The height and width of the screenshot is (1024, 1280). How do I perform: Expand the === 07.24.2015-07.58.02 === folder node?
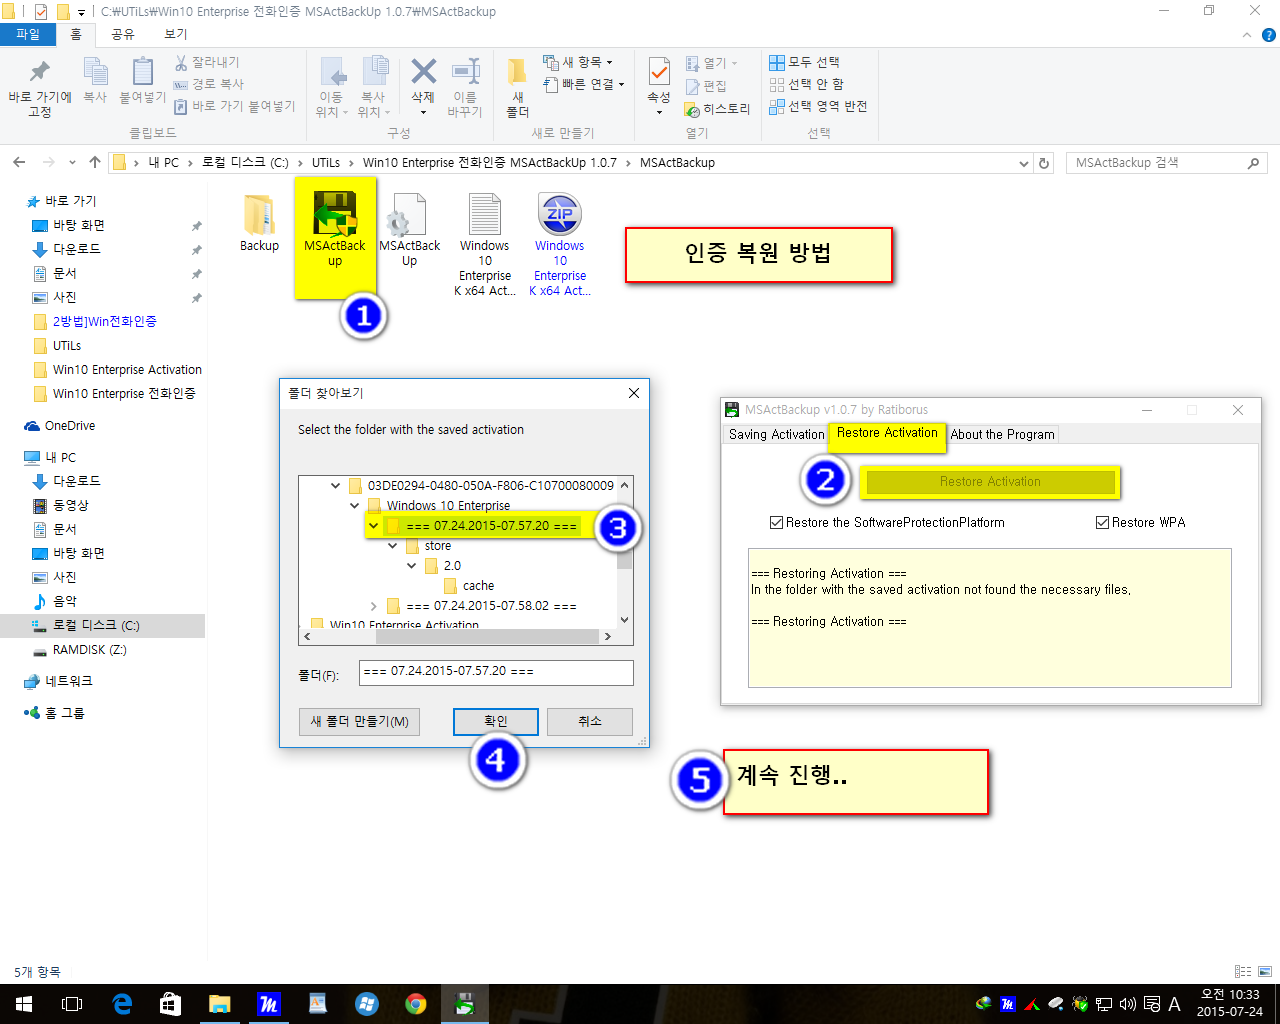[373, 606]
